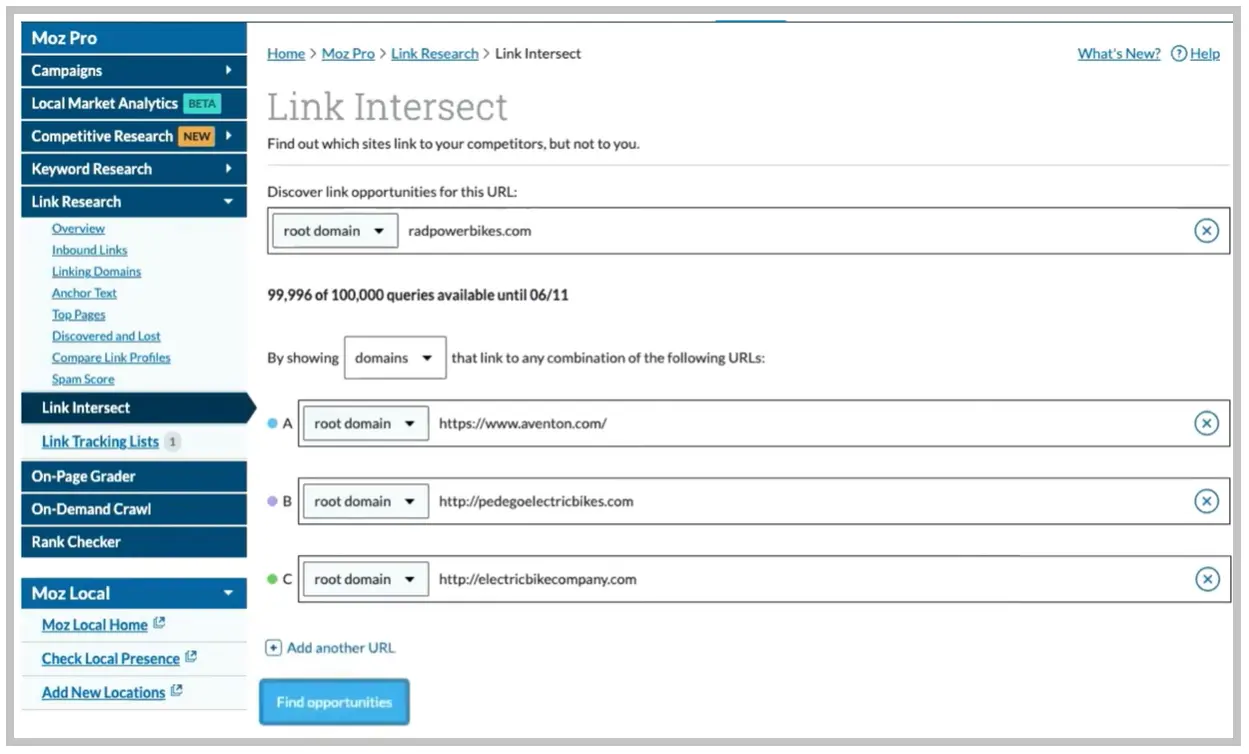This screenshot has width=1249, height=754.
Task: Click the queries available text
Action: [x=418, y=296]
